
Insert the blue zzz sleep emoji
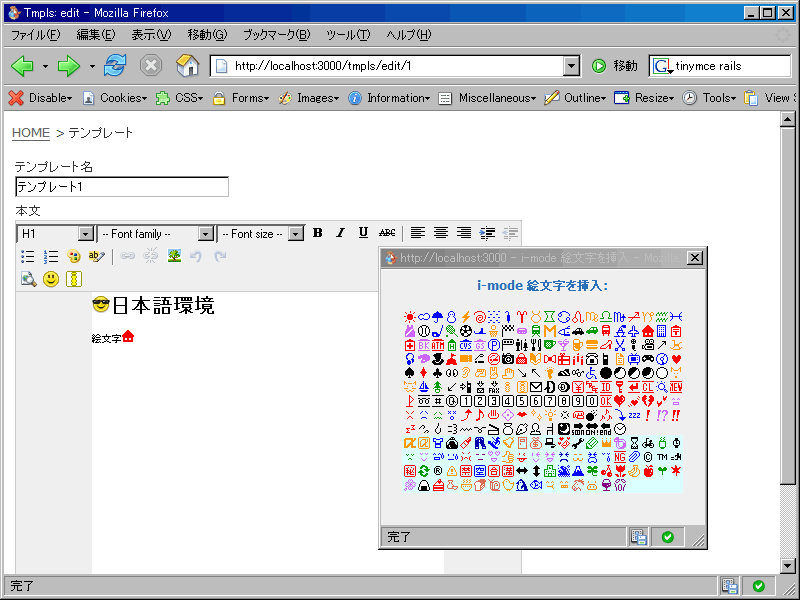(634, 415)
